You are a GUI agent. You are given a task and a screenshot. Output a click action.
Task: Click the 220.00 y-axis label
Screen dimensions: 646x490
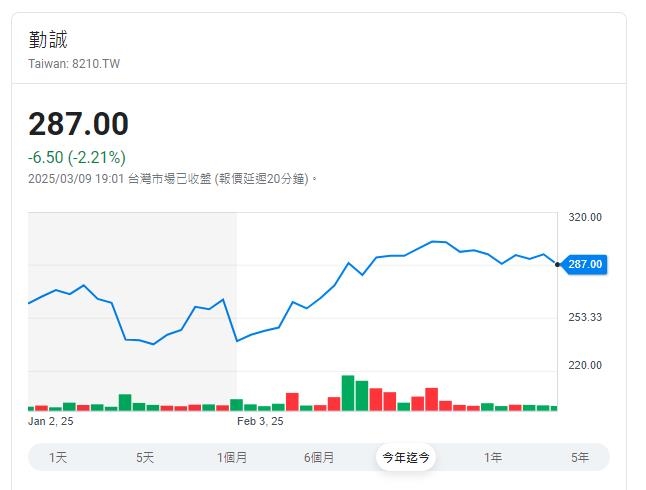click(x=584, y=365)
